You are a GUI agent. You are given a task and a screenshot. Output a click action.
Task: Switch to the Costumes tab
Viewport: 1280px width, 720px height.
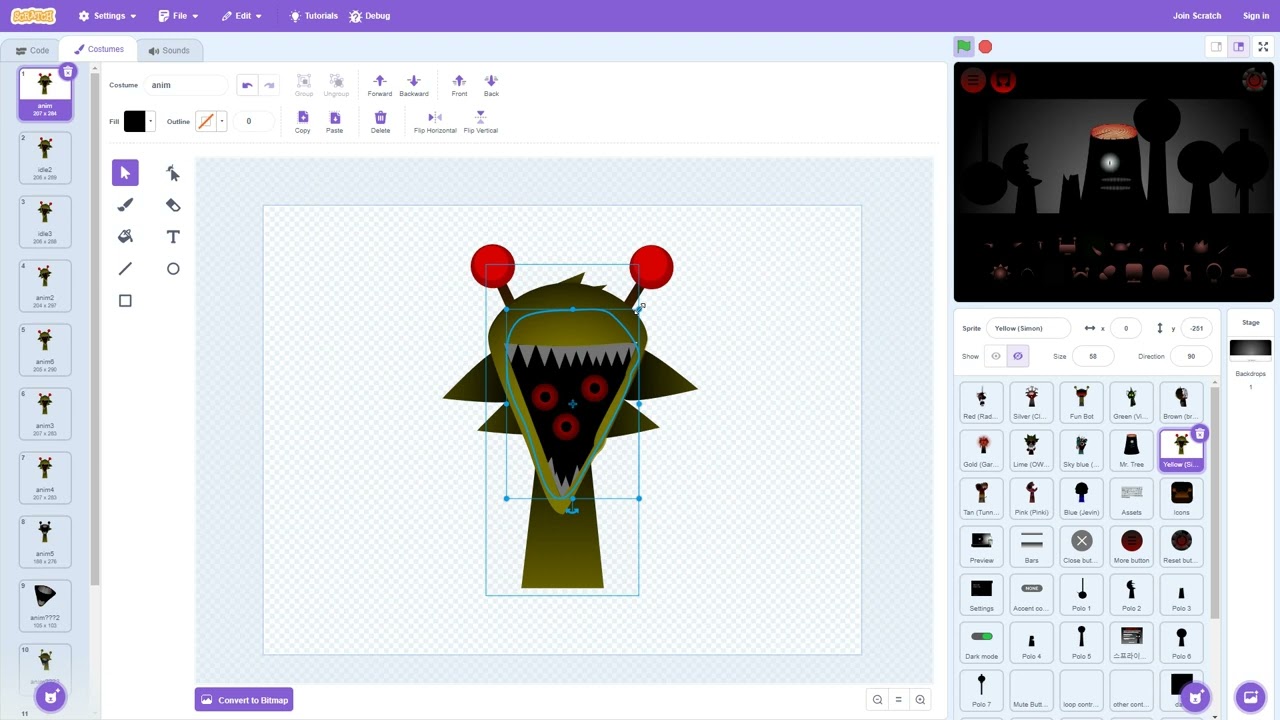(x=99, y=49)
